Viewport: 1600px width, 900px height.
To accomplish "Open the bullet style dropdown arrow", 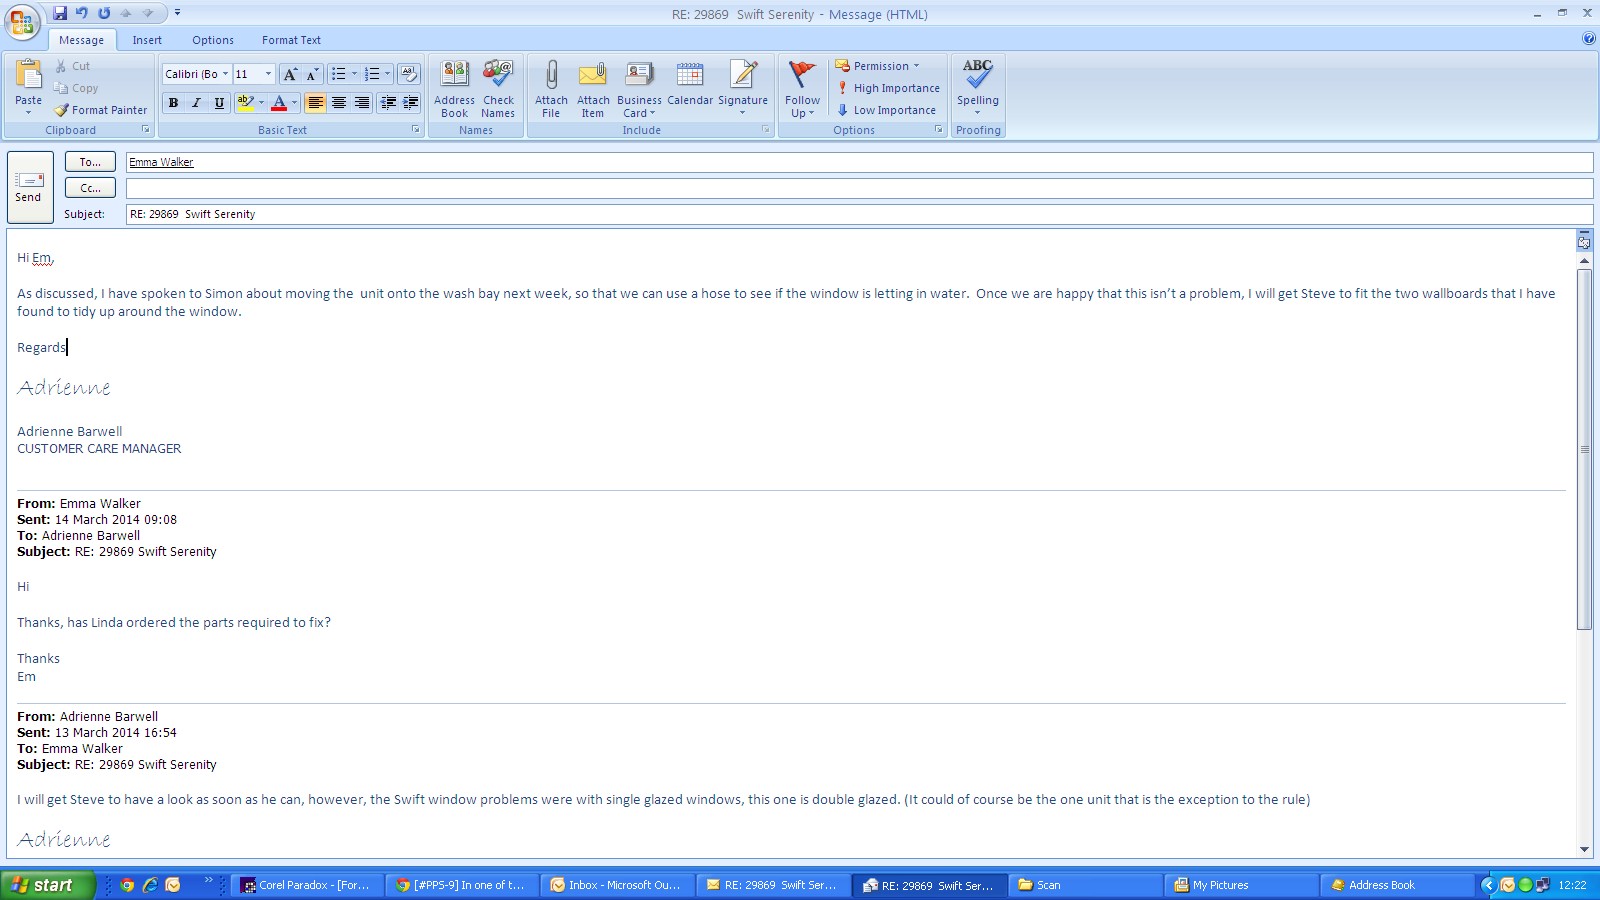I will click(354, 74).
